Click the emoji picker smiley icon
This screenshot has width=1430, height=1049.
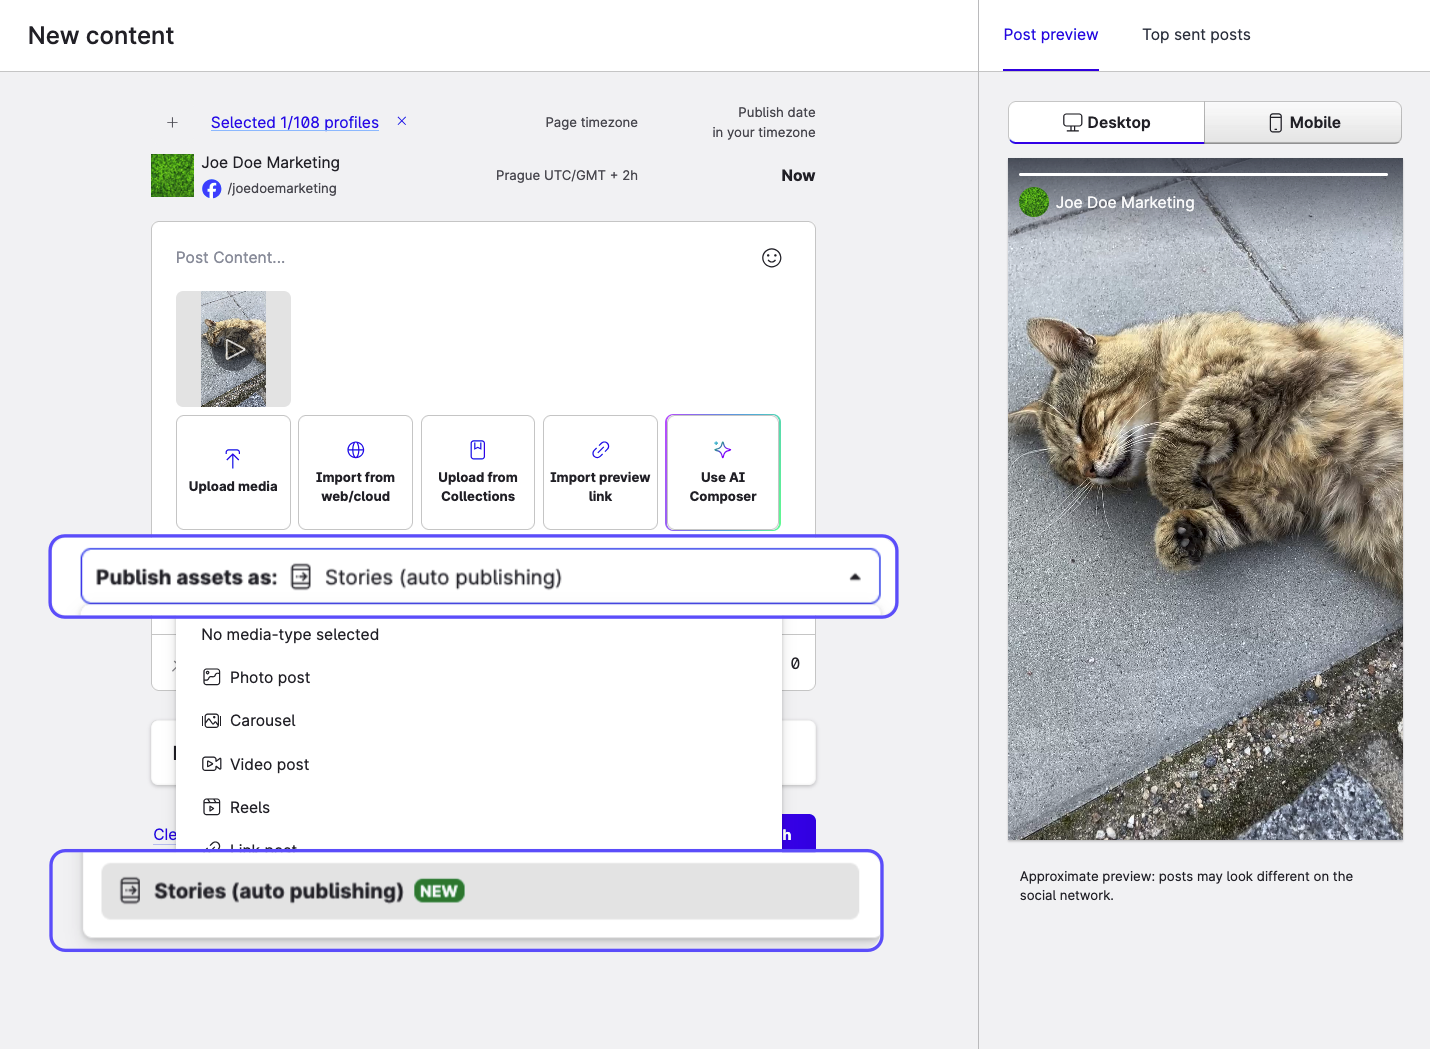771,258
